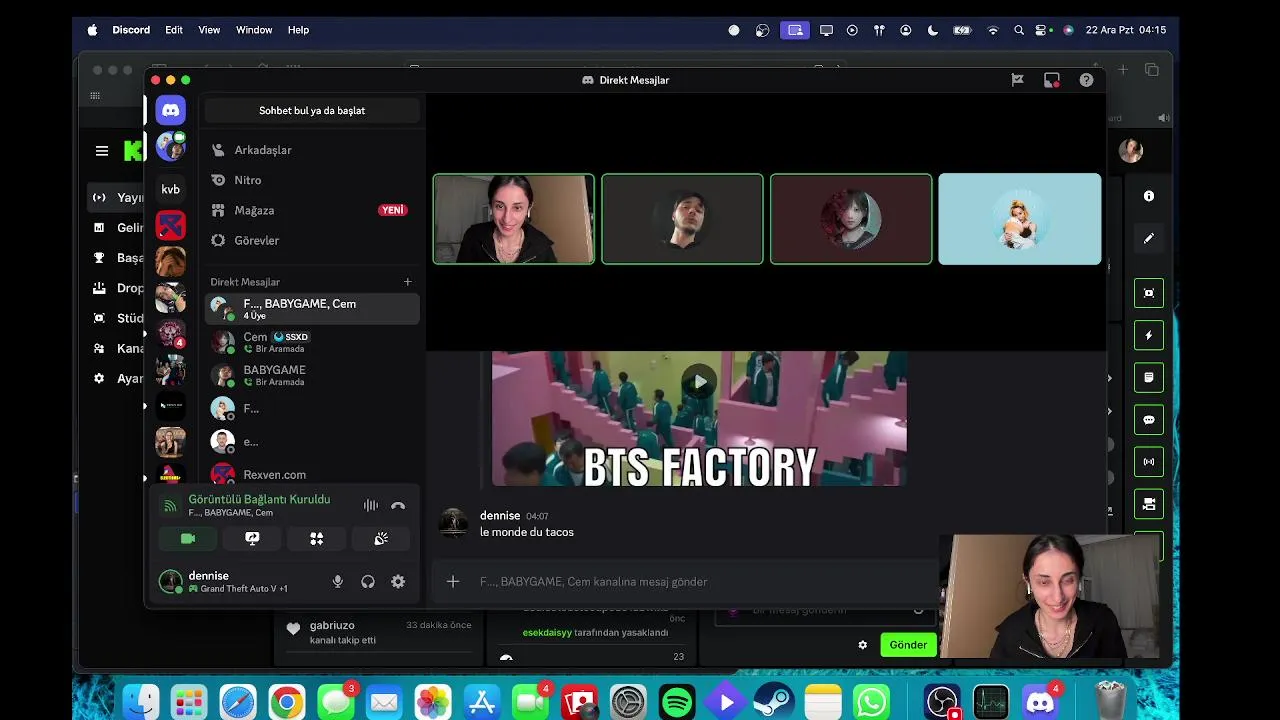Click dennise user avatar in user panel

pos(171,581)
